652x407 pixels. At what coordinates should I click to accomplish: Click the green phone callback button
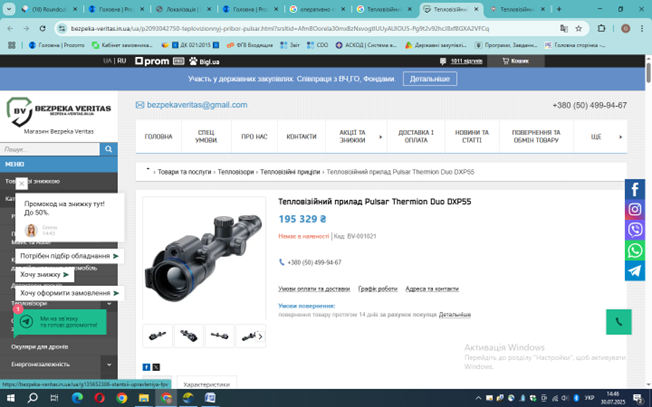619,322
